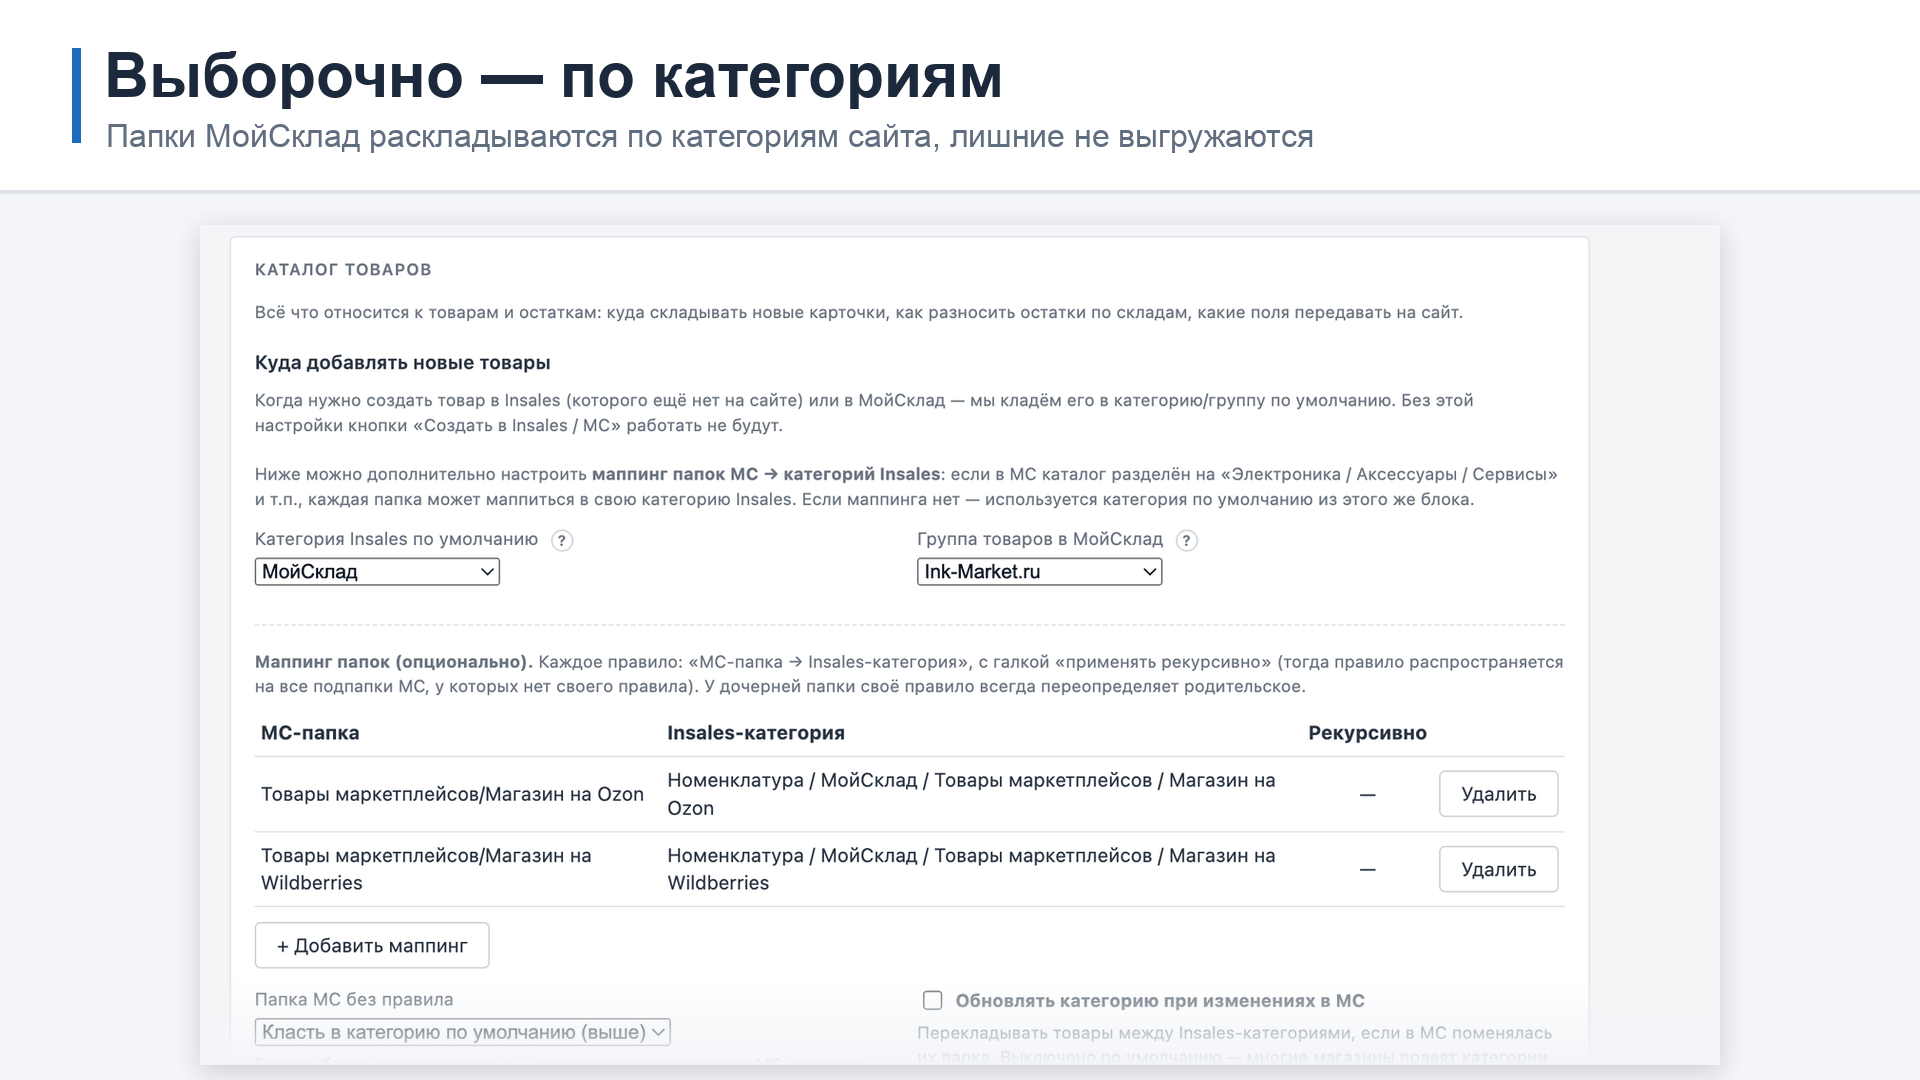This screenshot has width=1920, height=1080.
Task: Click the Добавить маппинг button
Action: (372, 945)
